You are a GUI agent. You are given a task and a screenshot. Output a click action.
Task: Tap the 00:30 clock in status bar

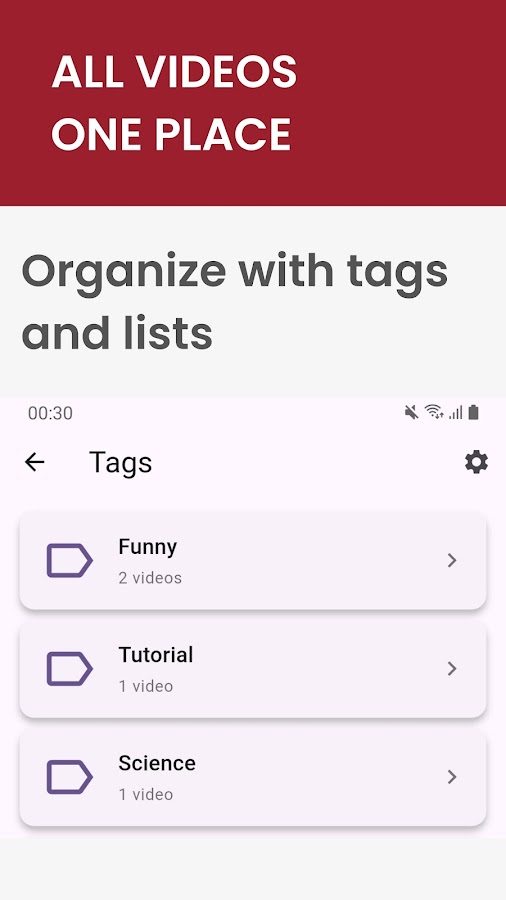(50, 413)
